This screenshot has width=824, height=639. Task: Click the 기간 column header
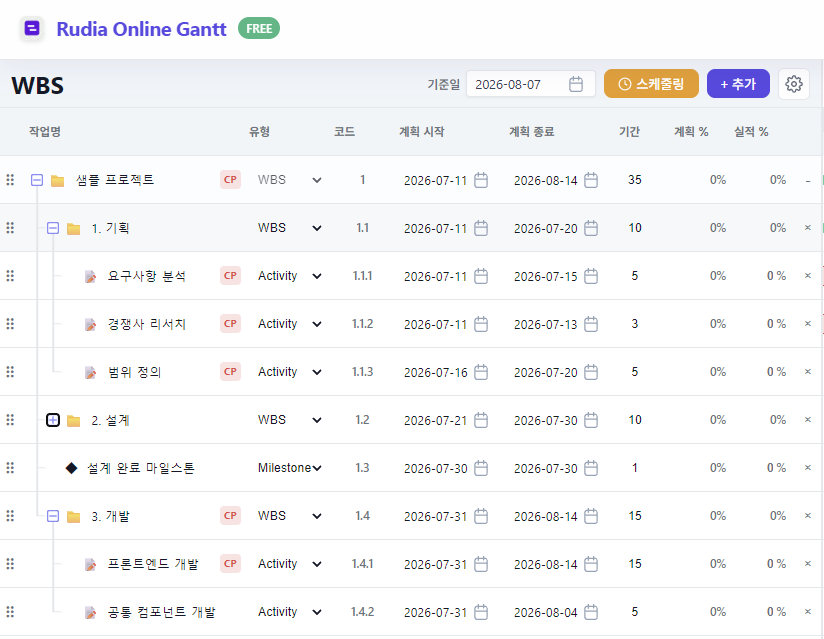tap(629, 131)
